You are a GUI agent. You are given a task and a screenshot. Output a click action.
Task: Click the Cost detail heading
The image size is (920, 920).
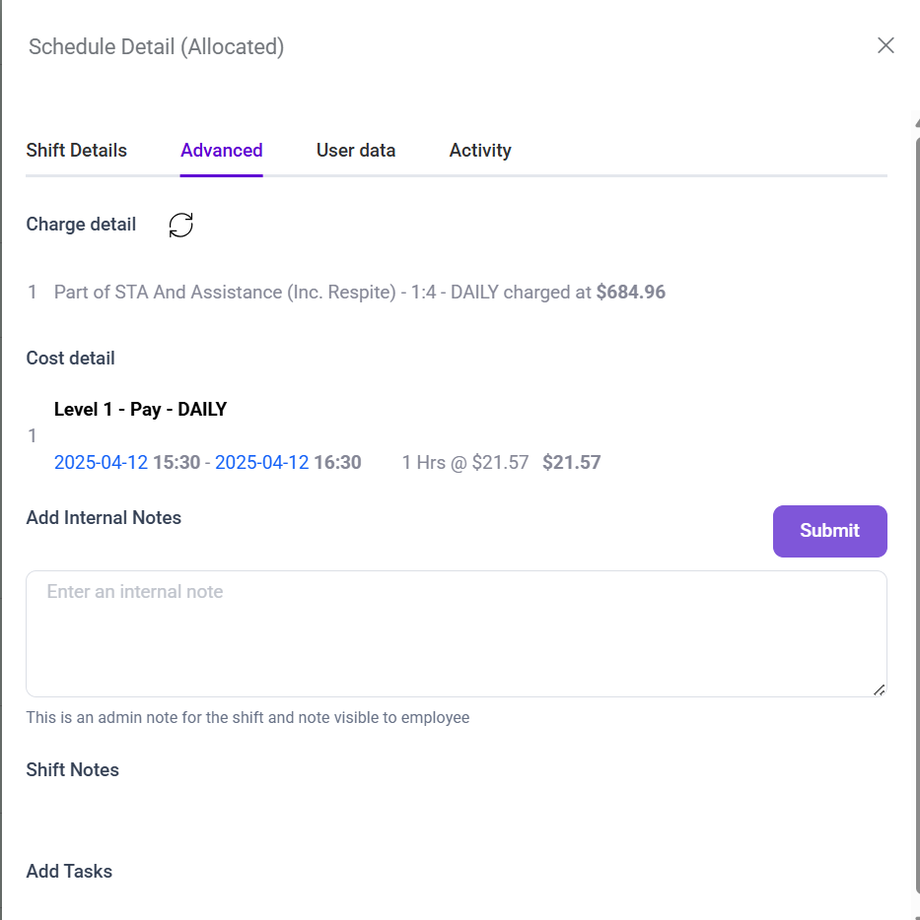click(x=70, y=358)
